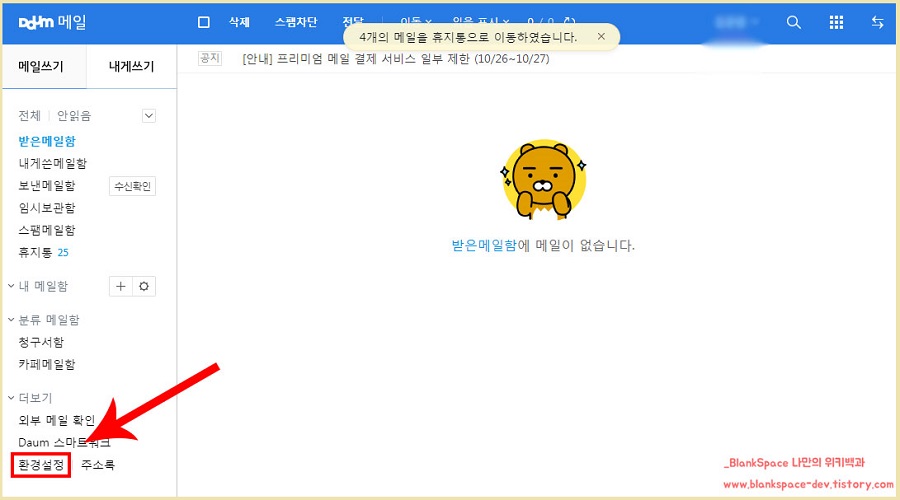Click 삭제 in the toolbar
900x500 pixels.
click(239, 22)
